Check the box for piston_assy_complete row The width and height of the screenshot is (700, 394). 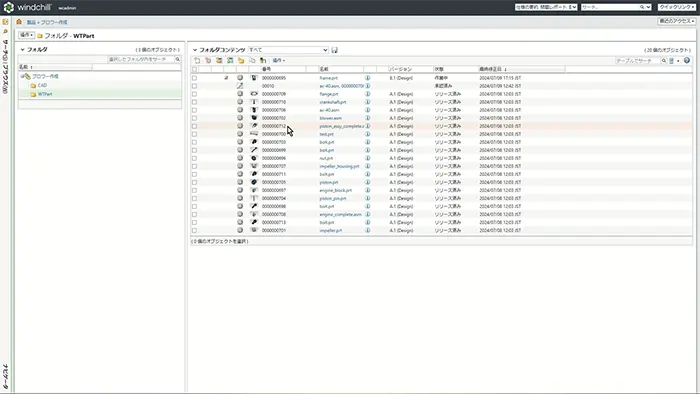click(194, 126)
